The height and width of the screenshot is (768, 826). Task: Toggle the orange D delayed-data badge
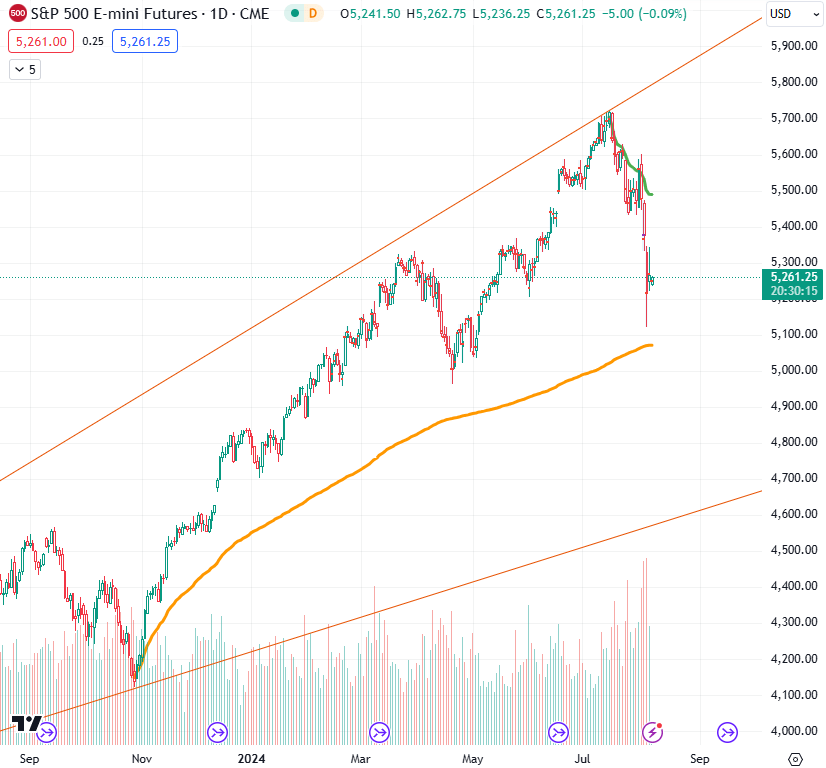point(312,14)
